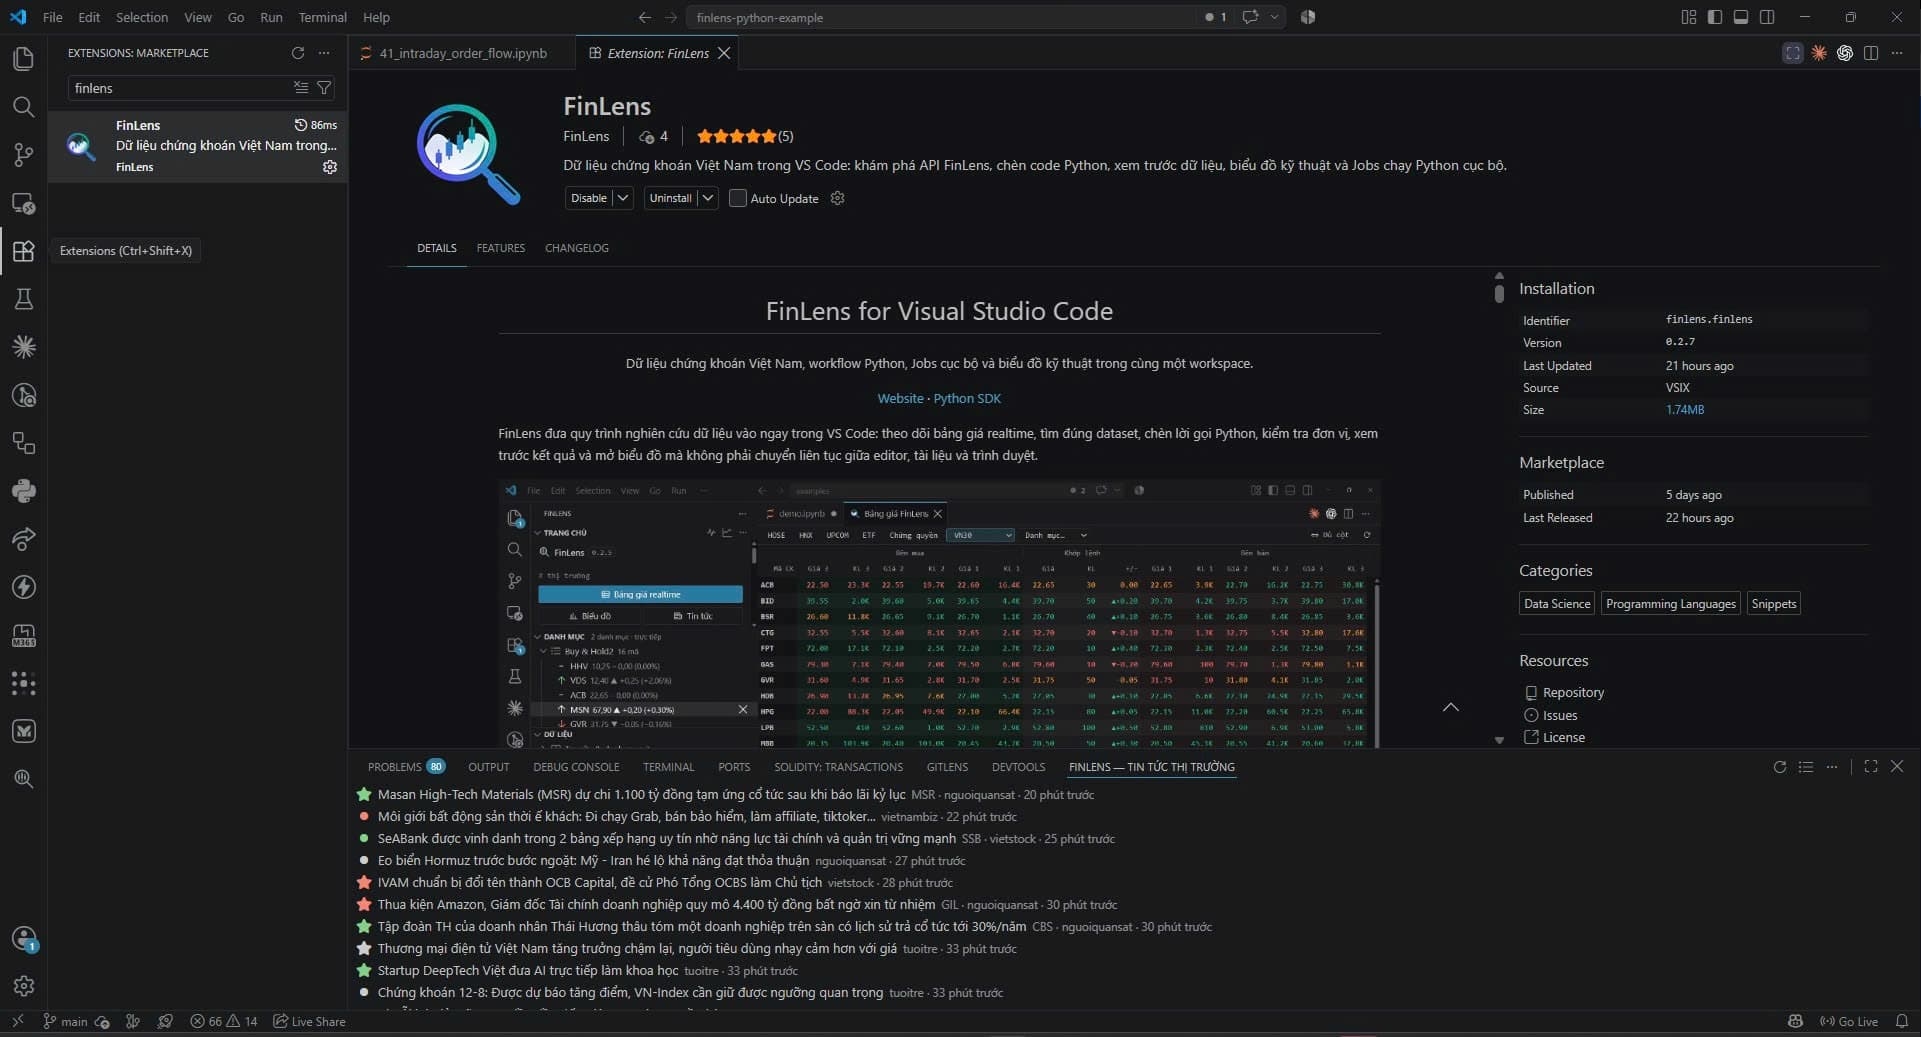The image size is (1921, 1037).
Task: Open Accounts menu in activity bar
Action: click(x=23, y=938)
